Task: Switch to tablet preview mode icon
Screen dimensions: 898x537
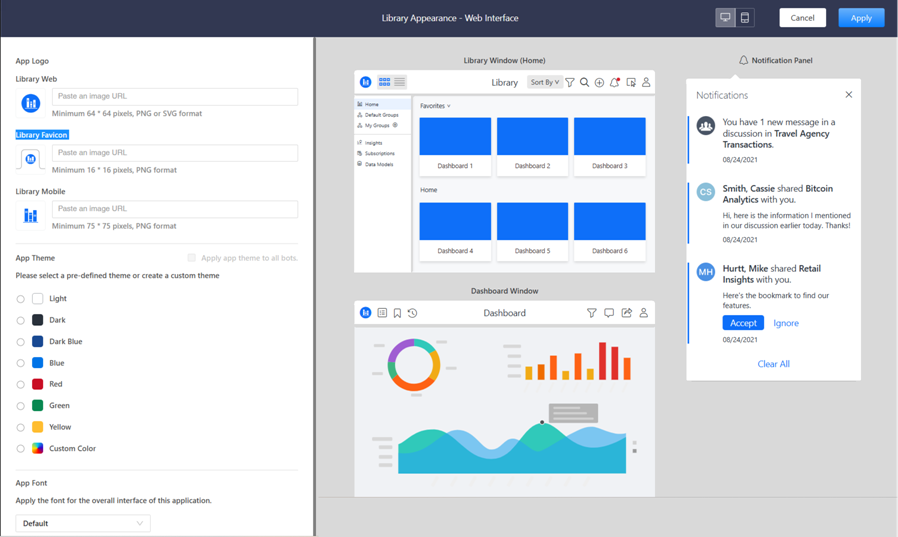Action: pyautogui.click(x=745, y=18)
